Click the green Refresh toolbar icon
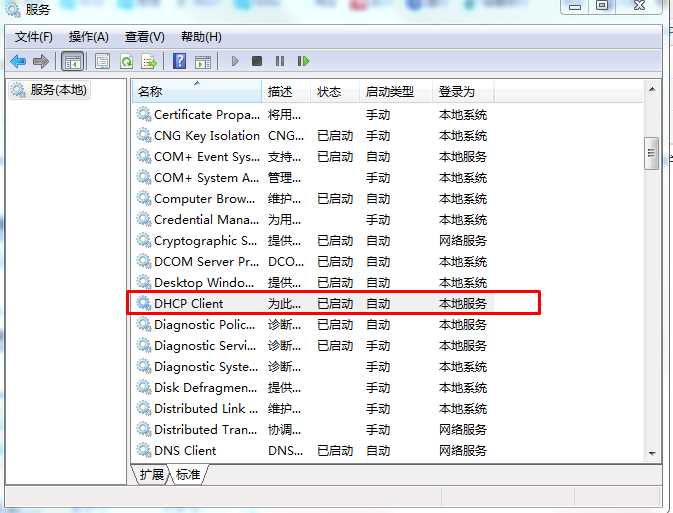Viewport: 673px width, 513px height. pos(127,61)
